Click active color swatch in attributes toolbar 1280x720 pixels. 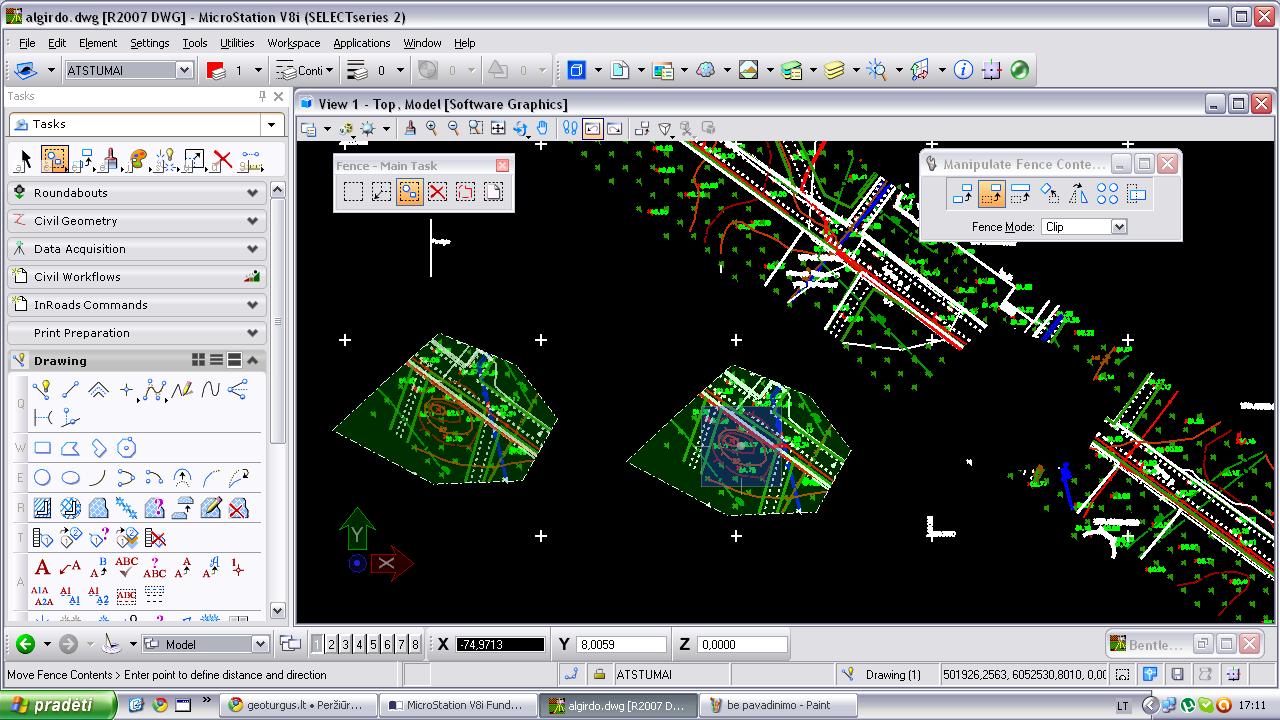click(x=215, y=70)
